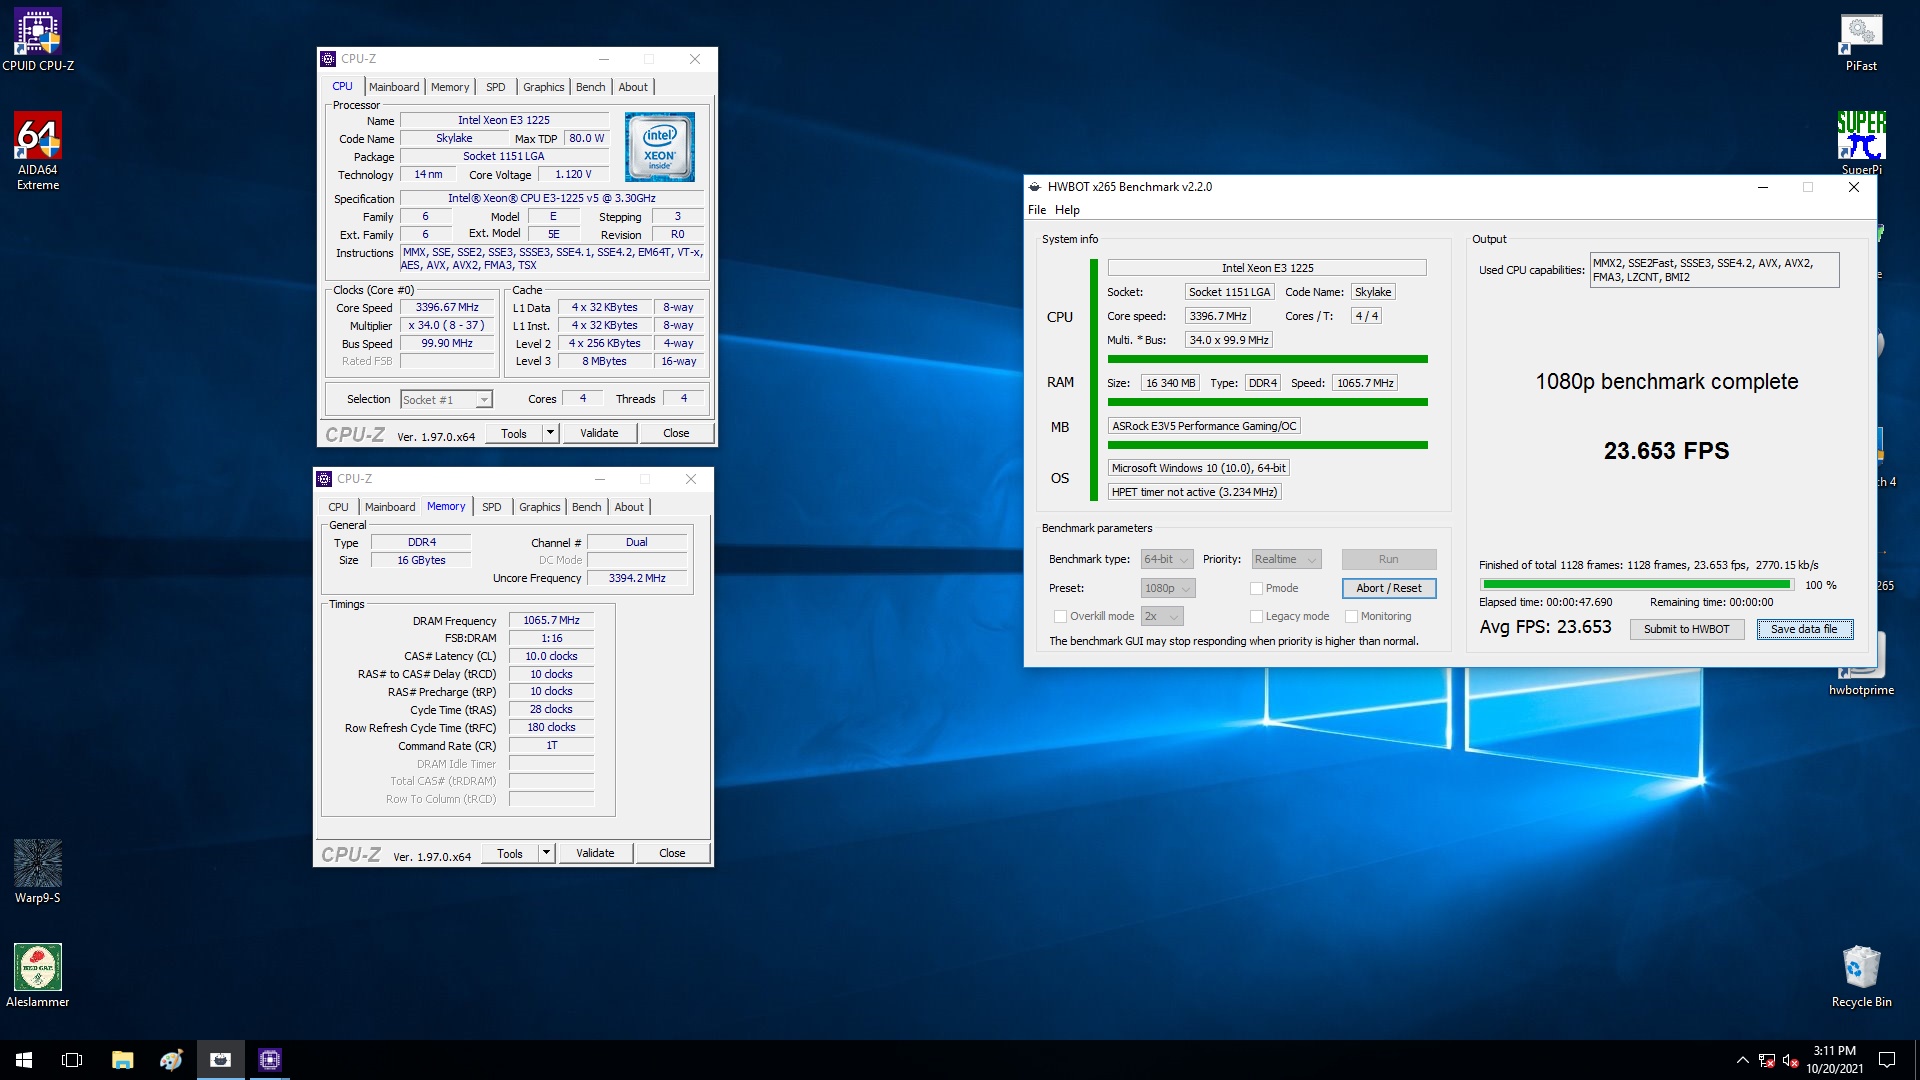Click green RAM status bar under Size
The height and width of the screenshot is (1080, 1920).
(1267, 402)
